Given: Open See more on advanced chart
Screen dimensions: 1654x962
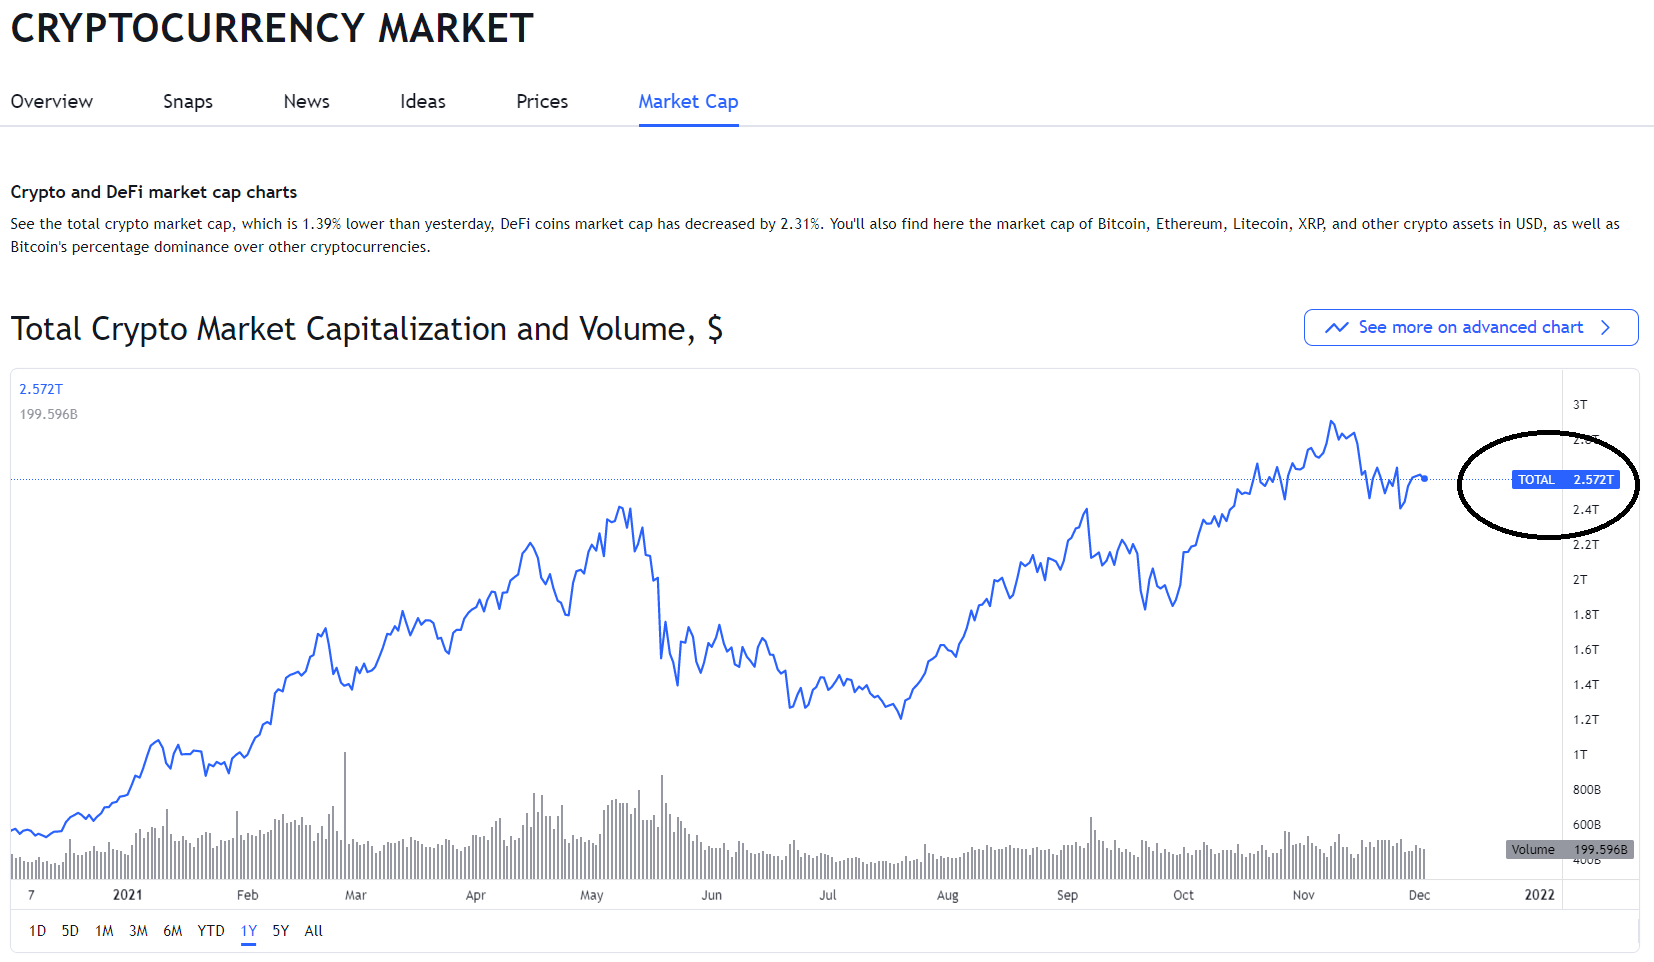Looking at the screenshot, I should (1470, 328).
